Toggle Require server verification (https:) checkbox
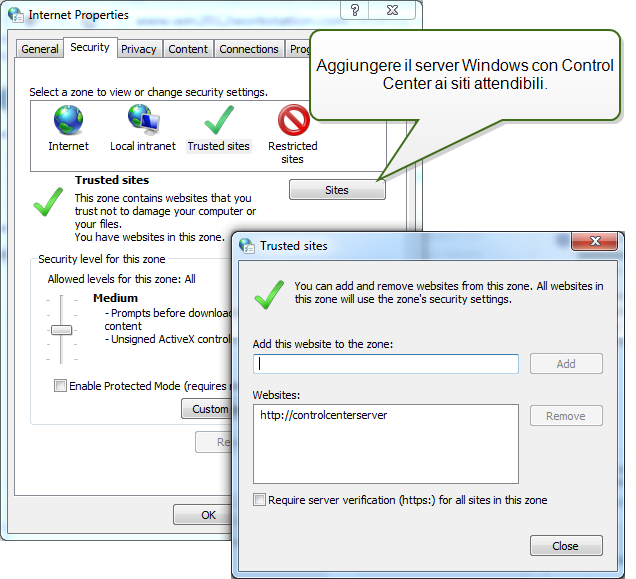 pyautogui.click(x=259, y=499)
